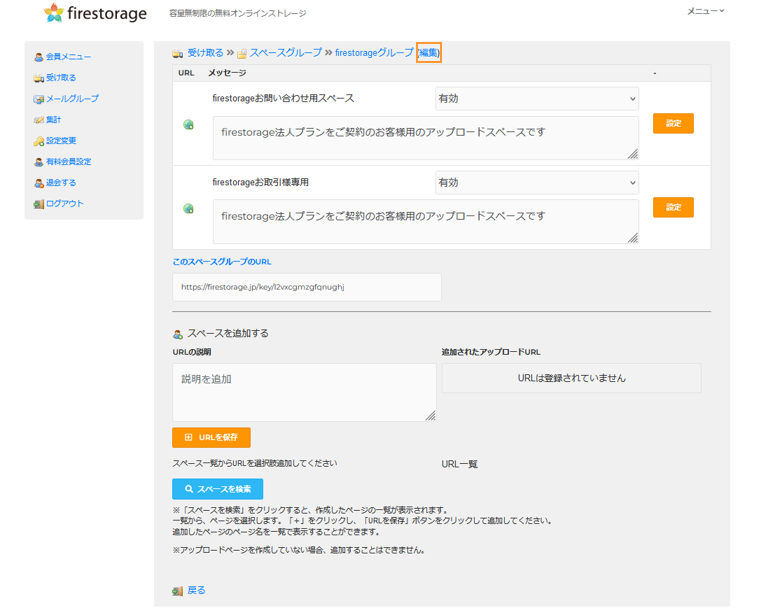This screenshot has width=778, height=615.
Task: Click the message box for お取引様専用
Action: [426, 222]
